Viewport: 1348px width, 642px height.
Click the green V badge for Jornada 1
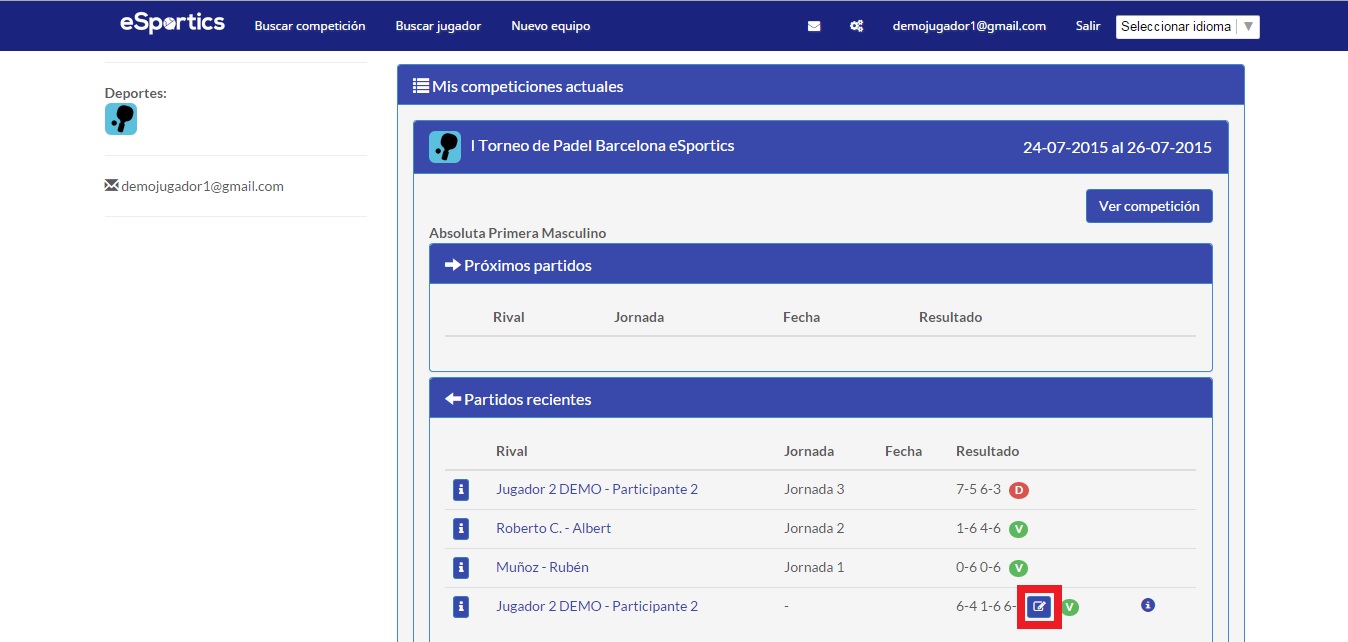[1019, 568]
